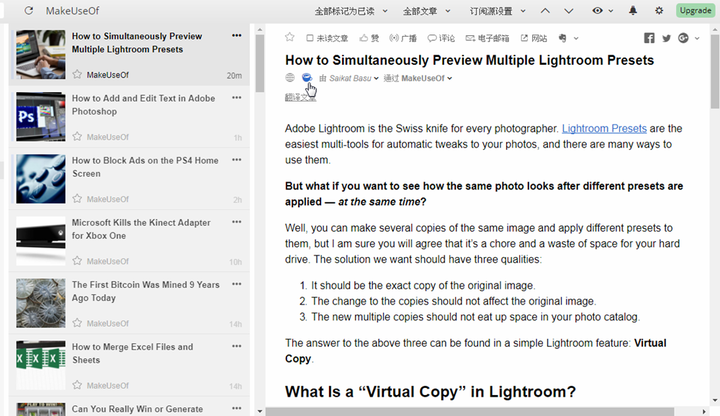The height and width of the screenshot is (416, 720).
Task: Click the PS4 controller thumbnail
Action: point(41,179)
